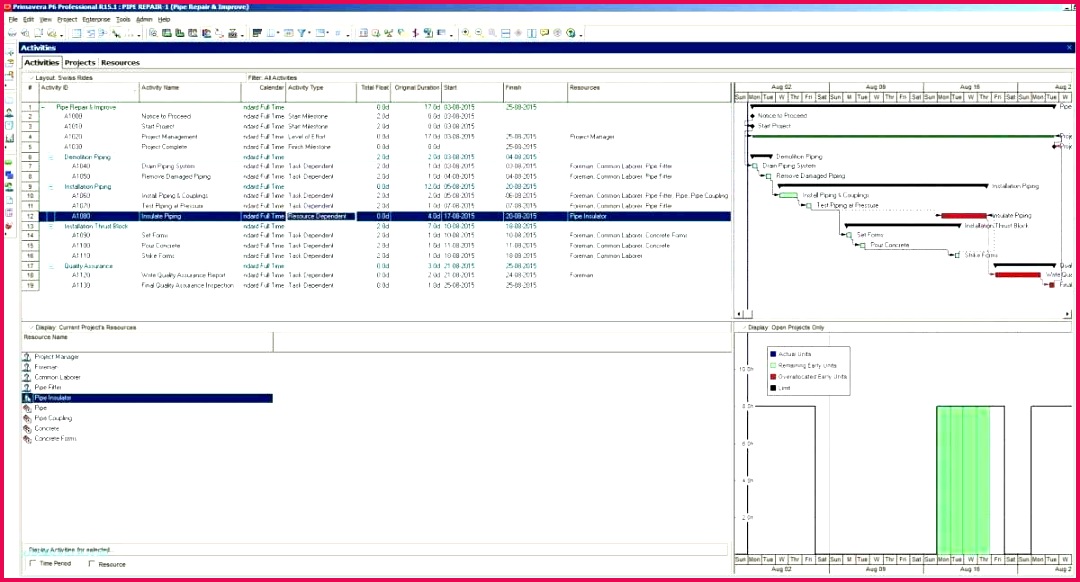Switch to the Projects tab

pyautogui.click(x=80, y=63)
